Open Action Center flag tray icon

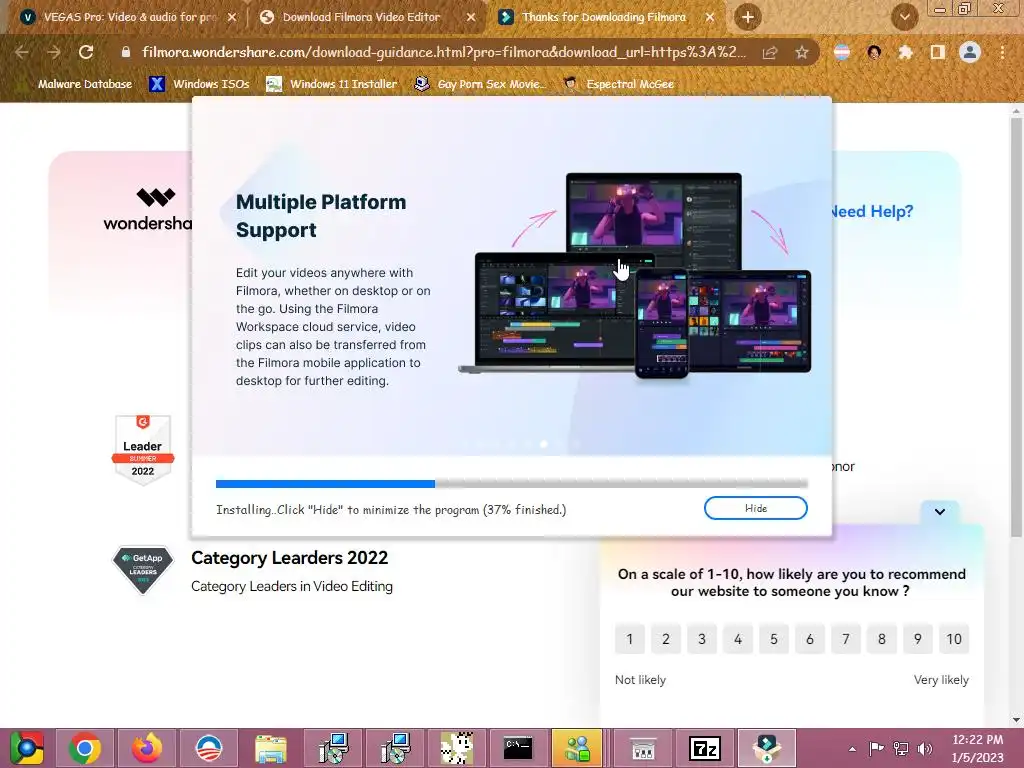pos(876,748)
